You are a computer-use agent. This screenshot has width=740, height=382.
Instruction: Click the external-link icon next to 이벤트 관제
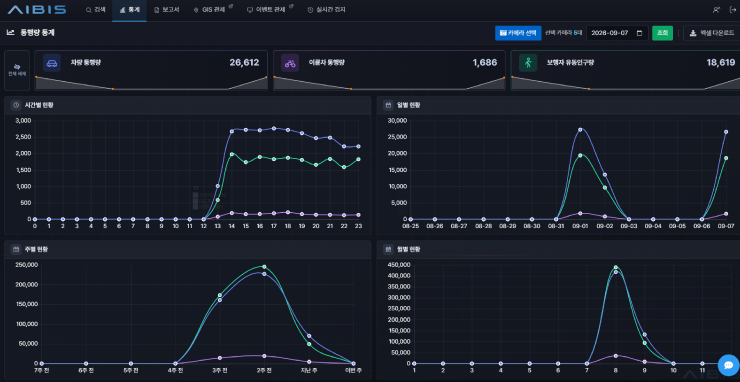point(291,6)
